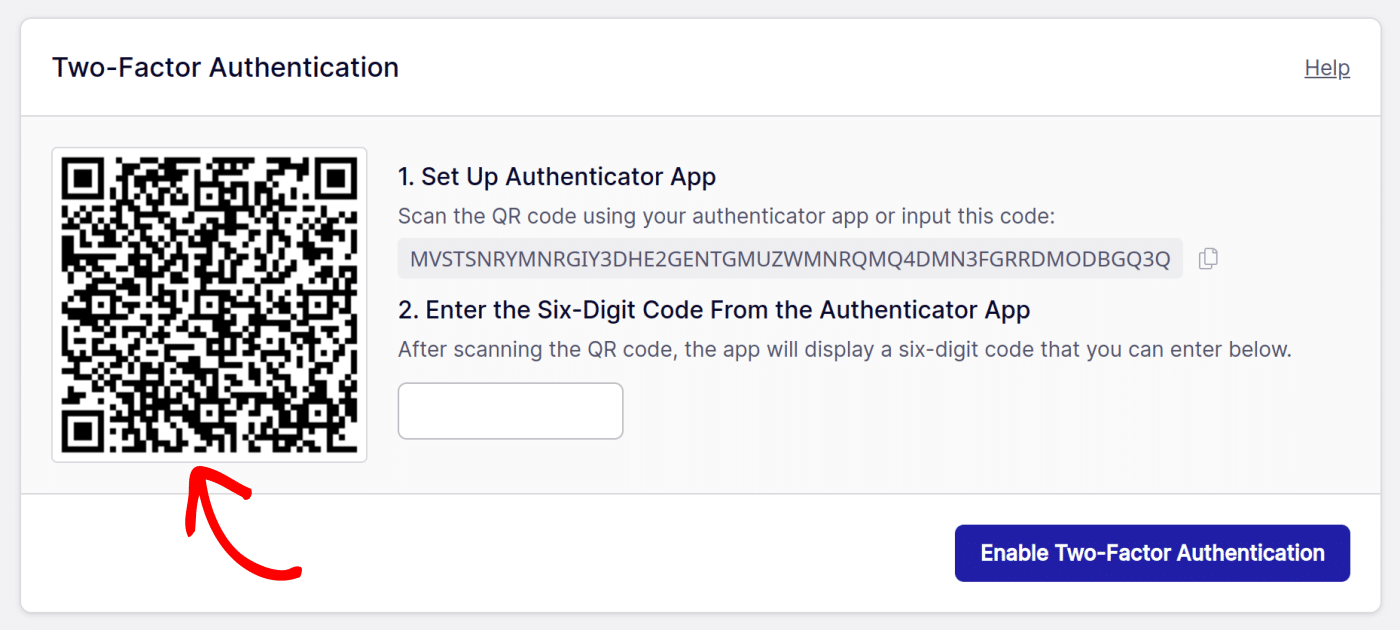Copy the authenticator secret key
This screenshot has height=630, width=1400.
pos(1208,259)
